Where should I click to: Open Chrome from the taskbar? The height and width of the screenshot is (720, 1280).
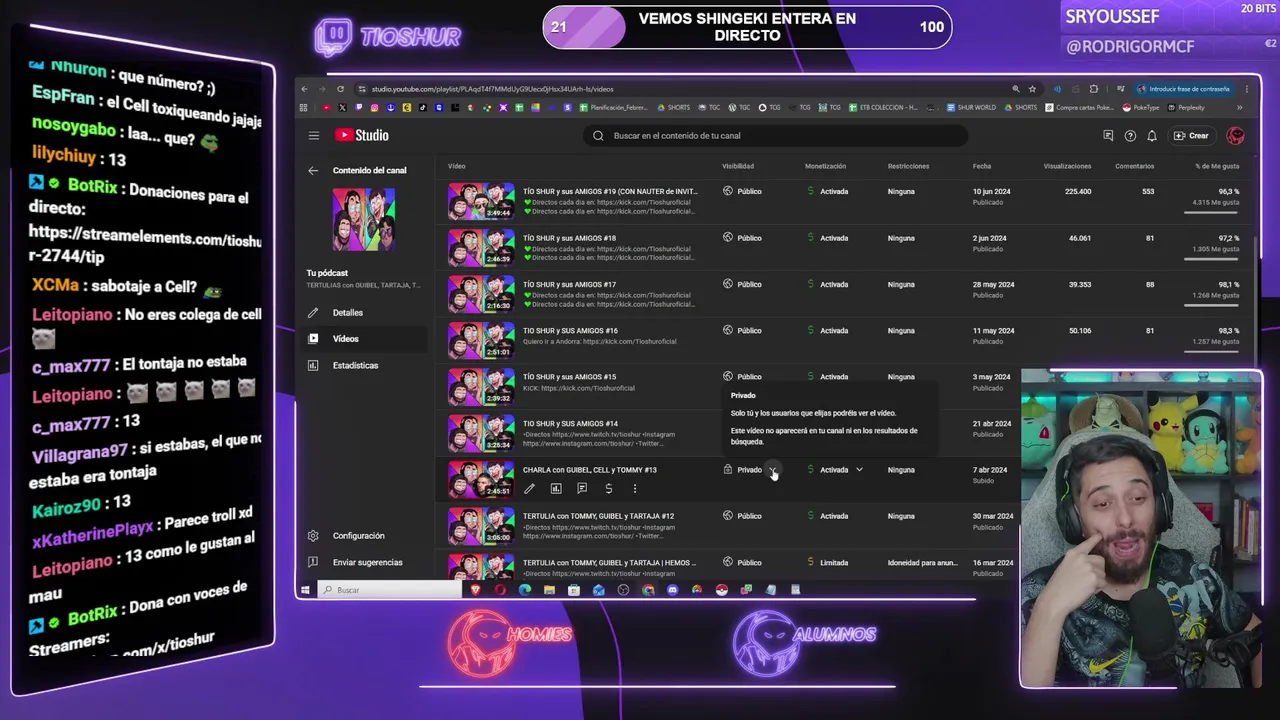648,590
